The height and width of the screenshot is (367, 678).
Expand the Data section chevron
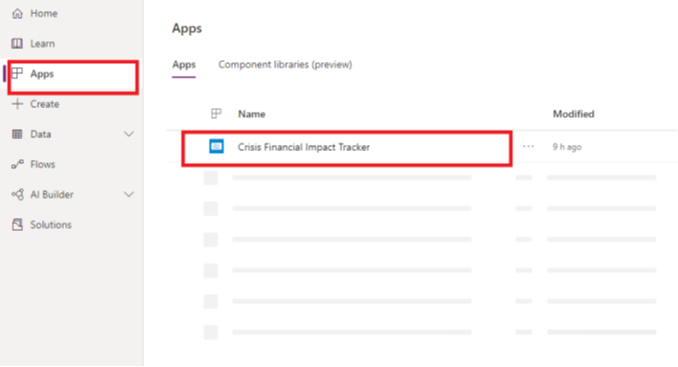click(129, 134)
